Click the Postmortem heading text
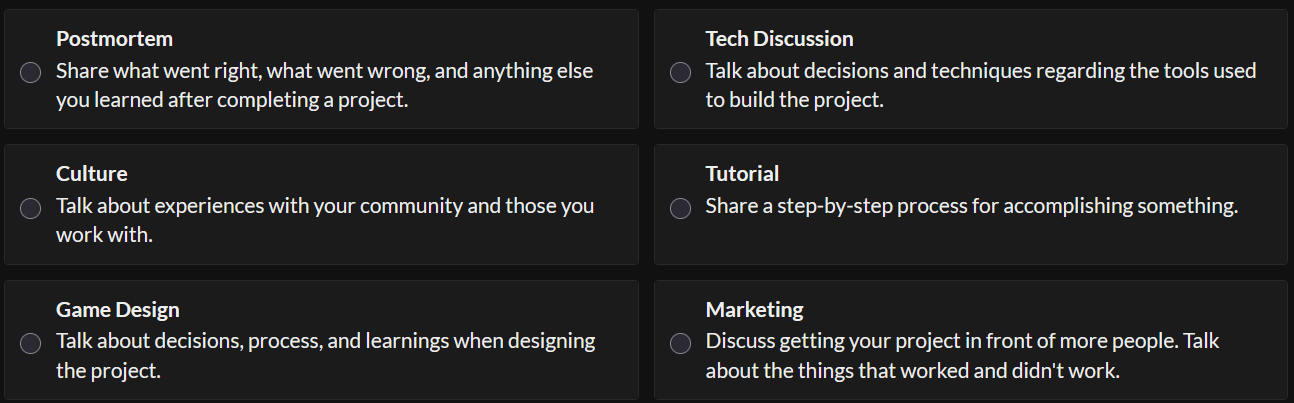Screen dimensions: 1294x403 coord(114,39)
